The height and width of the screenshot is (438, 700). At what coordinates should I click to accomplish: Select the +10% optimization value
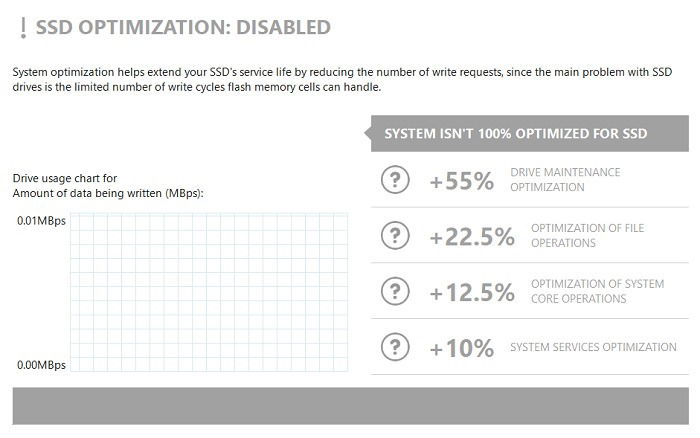coord(462,348)
